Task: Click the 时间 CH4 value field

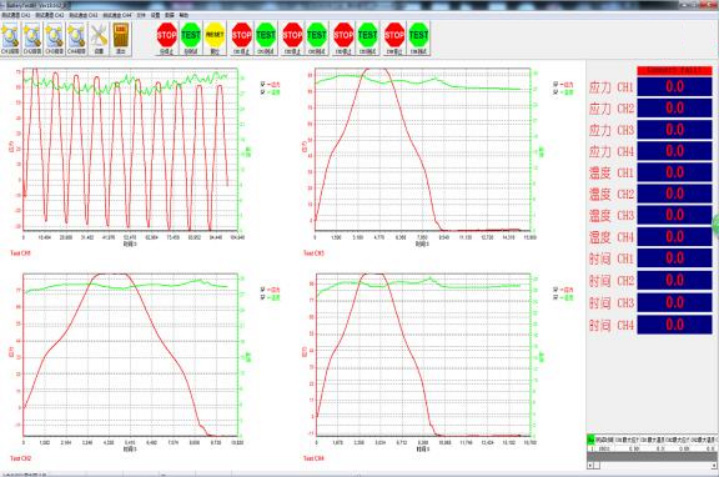Action: 674,324
